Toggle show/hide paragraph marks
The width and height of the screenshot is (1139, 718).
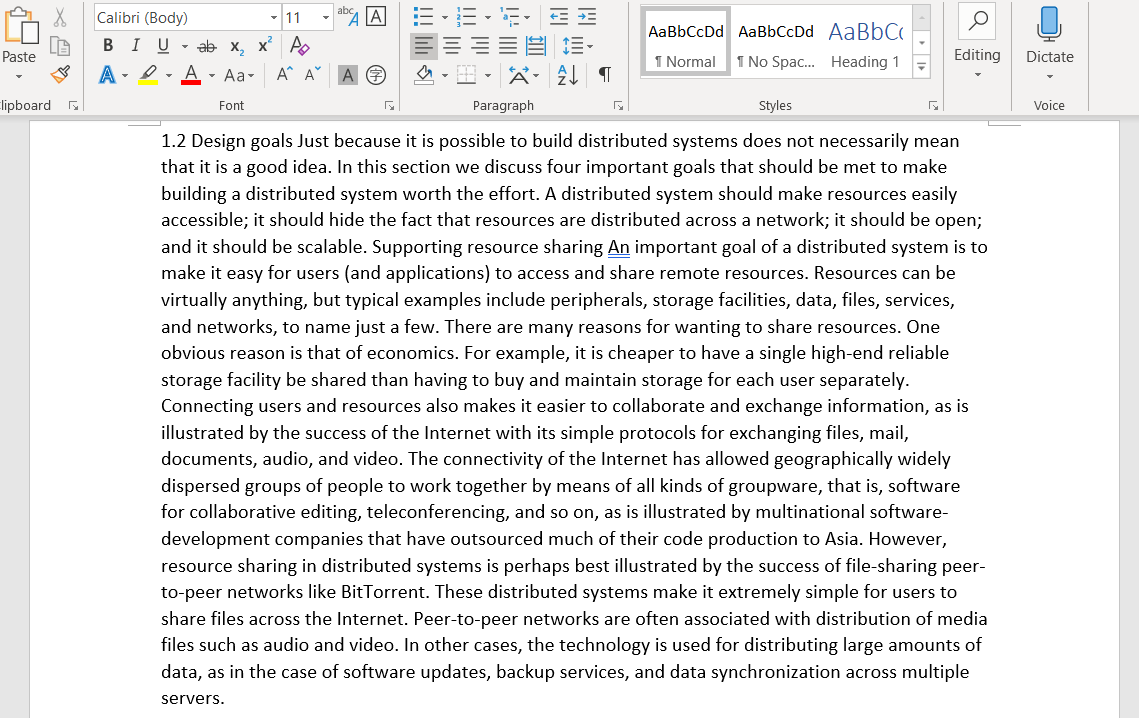click(x=604, y=75)
